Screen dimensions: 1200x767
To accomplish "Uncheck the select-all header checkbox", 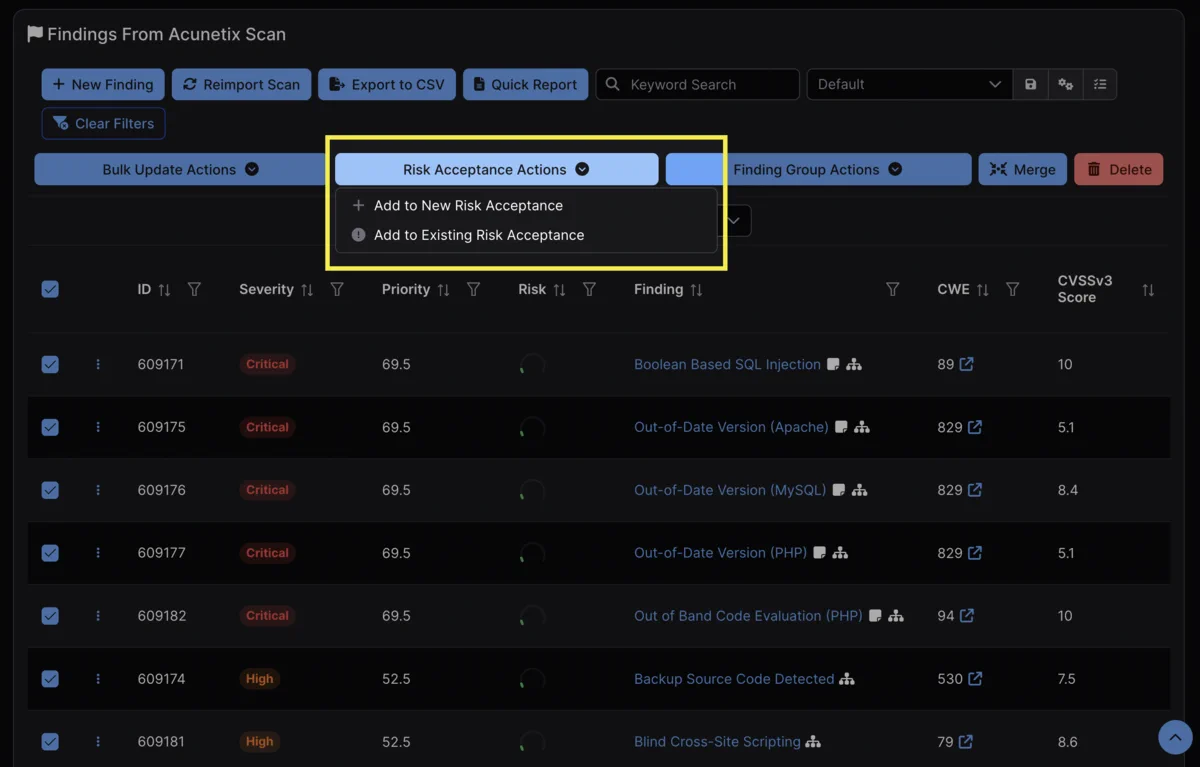I will pos(50,290).
